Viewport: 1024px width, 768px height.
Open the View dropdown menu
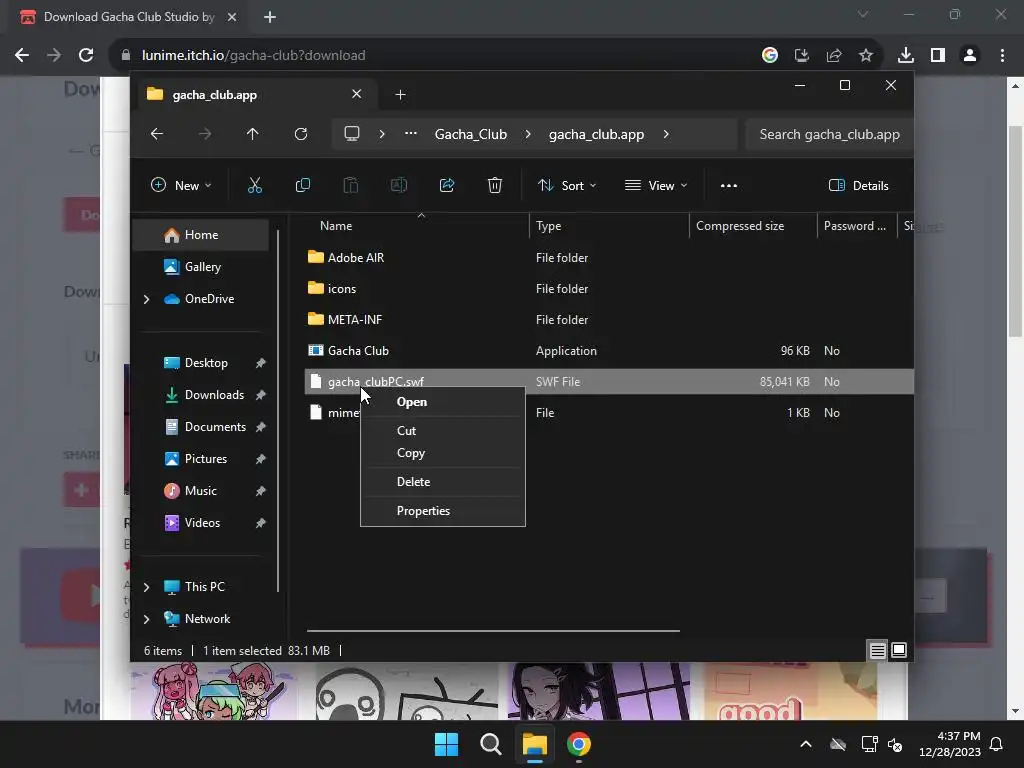[656, 185]
